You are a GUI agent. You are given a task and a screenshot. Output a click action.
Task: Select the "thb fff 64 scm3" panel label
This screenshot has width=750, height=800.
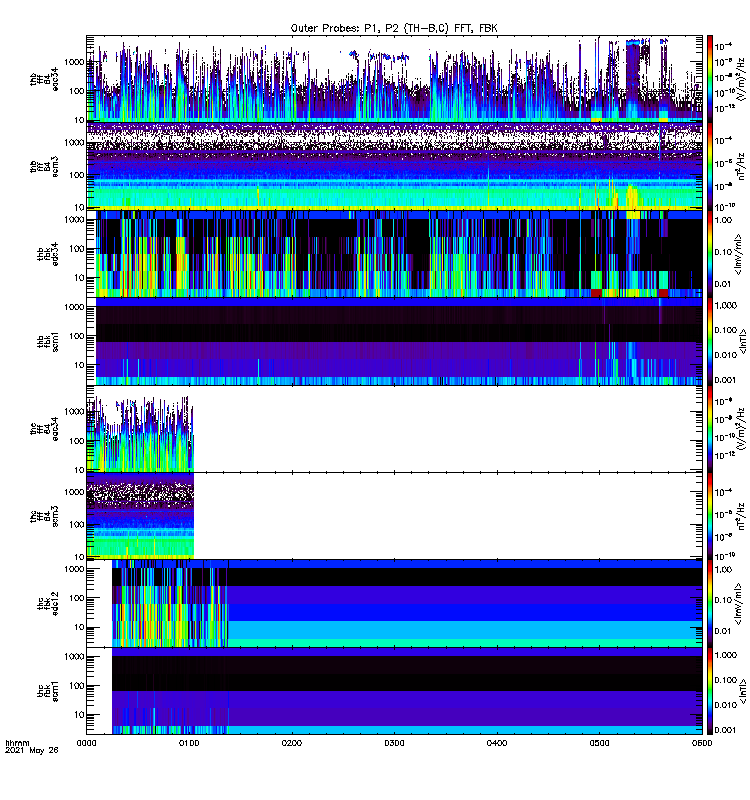pos(44,166)
